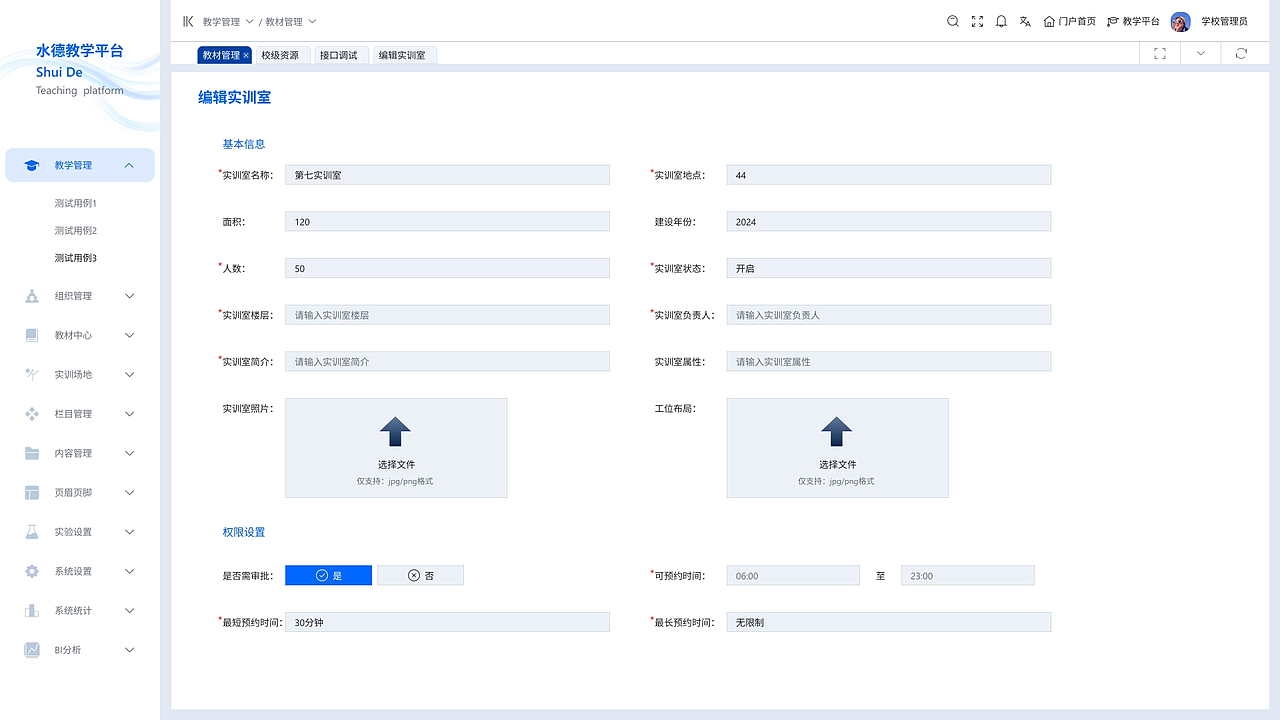Open the 最长预约时间 field showing 无限制
The height and width of the screenshot is (720, 1280).
889,622
